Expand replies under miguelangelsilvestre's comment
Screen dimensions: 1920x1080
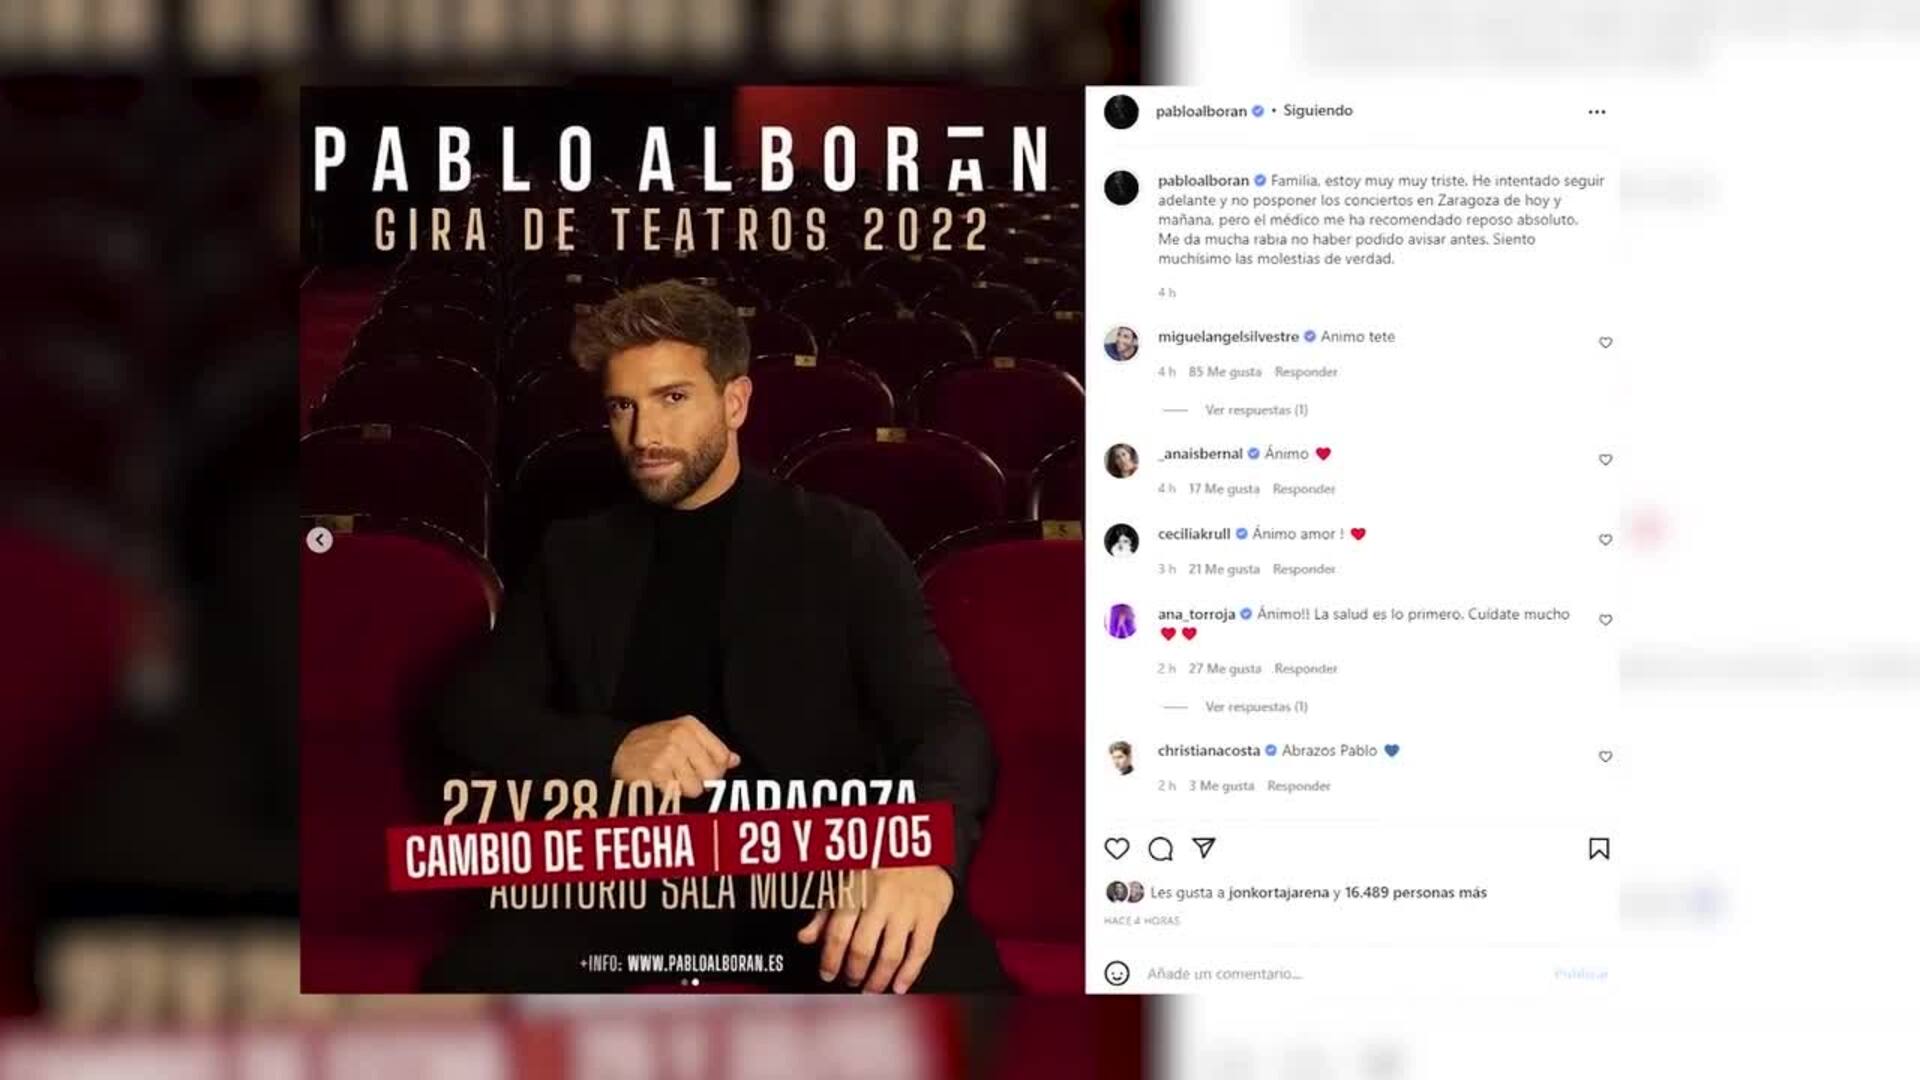[1256, 410]
